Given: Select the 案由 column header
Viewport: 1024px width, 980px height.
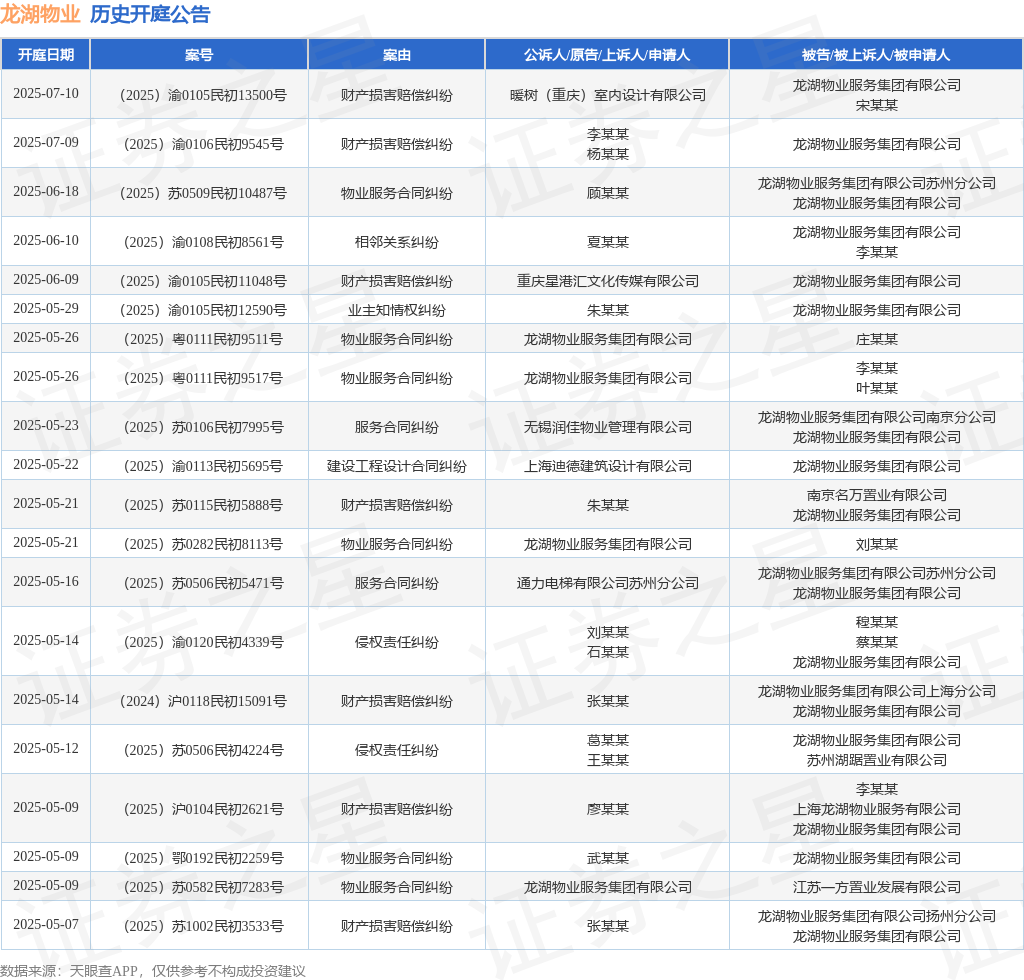Looking at the screenshot, I should [396, 55].
